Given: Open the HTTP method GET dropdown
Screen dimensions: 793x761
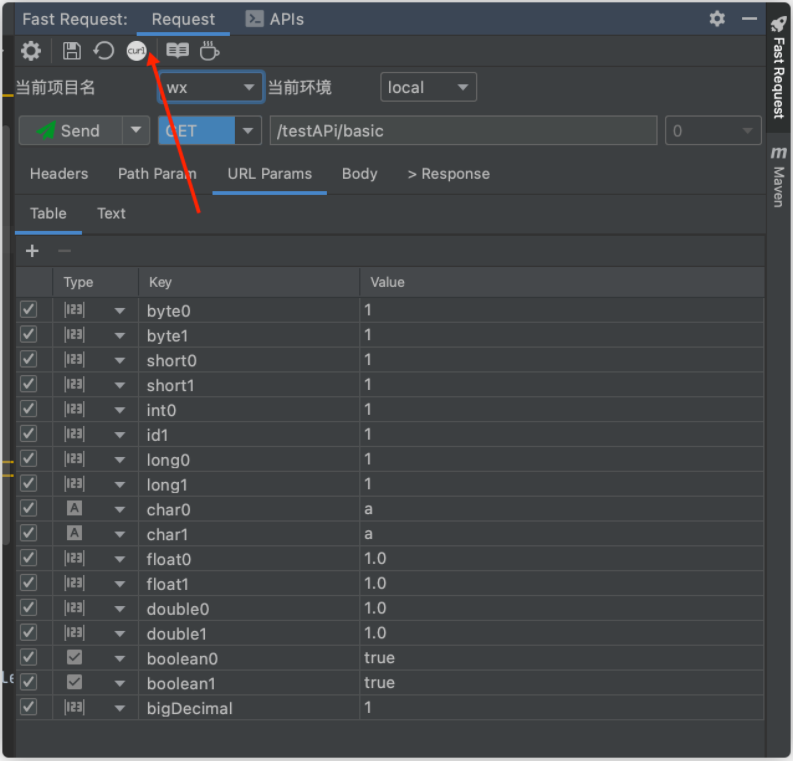Looking at the screenshot, I should (x=209, y=131).
